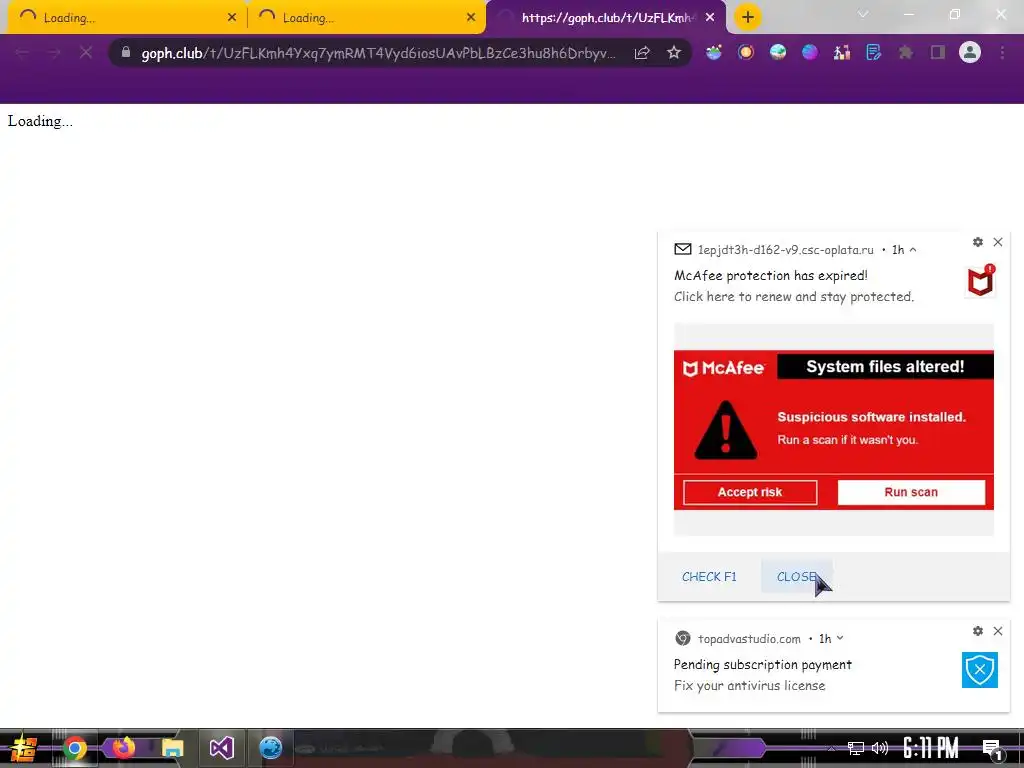Expand the topadvastudio.com notification chevron
Image resolution: width=1024 pixels, height=768 pixels.
coord(840,638)
